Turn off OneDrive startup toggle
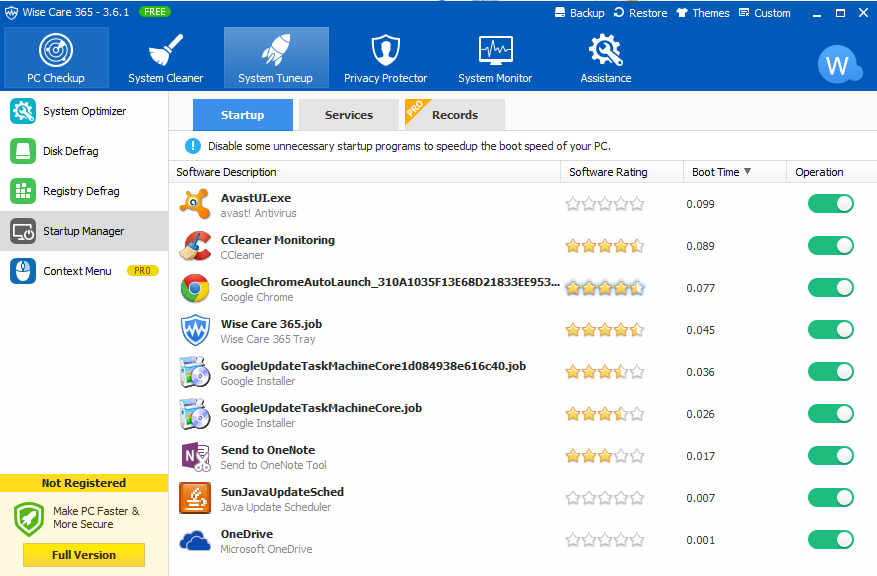The width and height of the screenshot is (877, 576). tap(831, 539)
